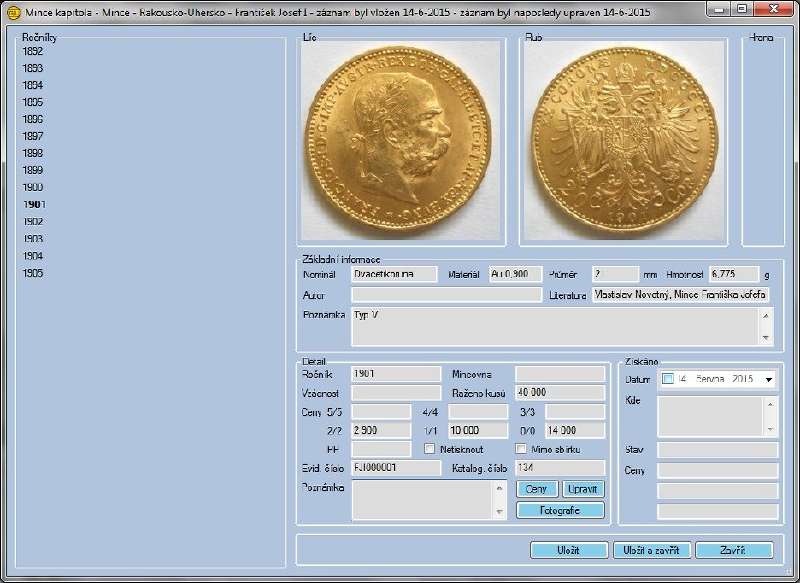The height and width of the screenshot is (583, 800).
Task: Select year 1892 in Ročníky list
Action: (x=32, y=51)
